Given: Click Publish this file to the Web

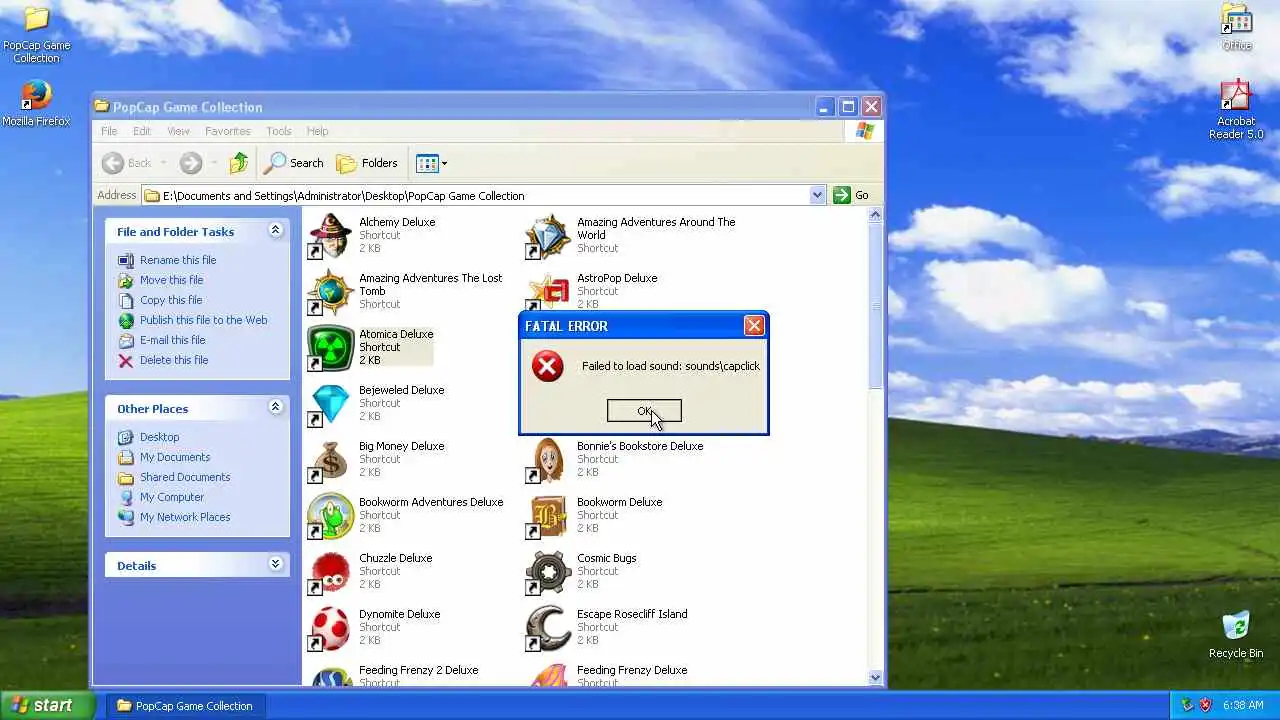Looking at the screenshot, I should point(203,320).
